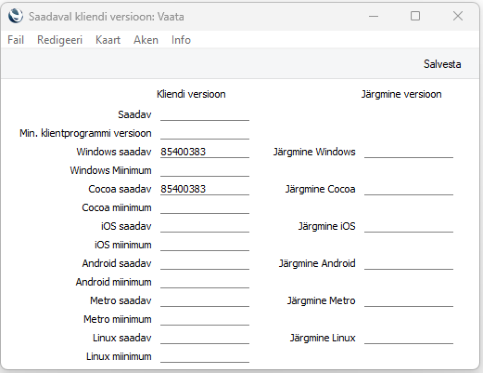Click the Kliendi versioon column heading
The height and width of the screenshot is (373, 483).
click(191, 94)
